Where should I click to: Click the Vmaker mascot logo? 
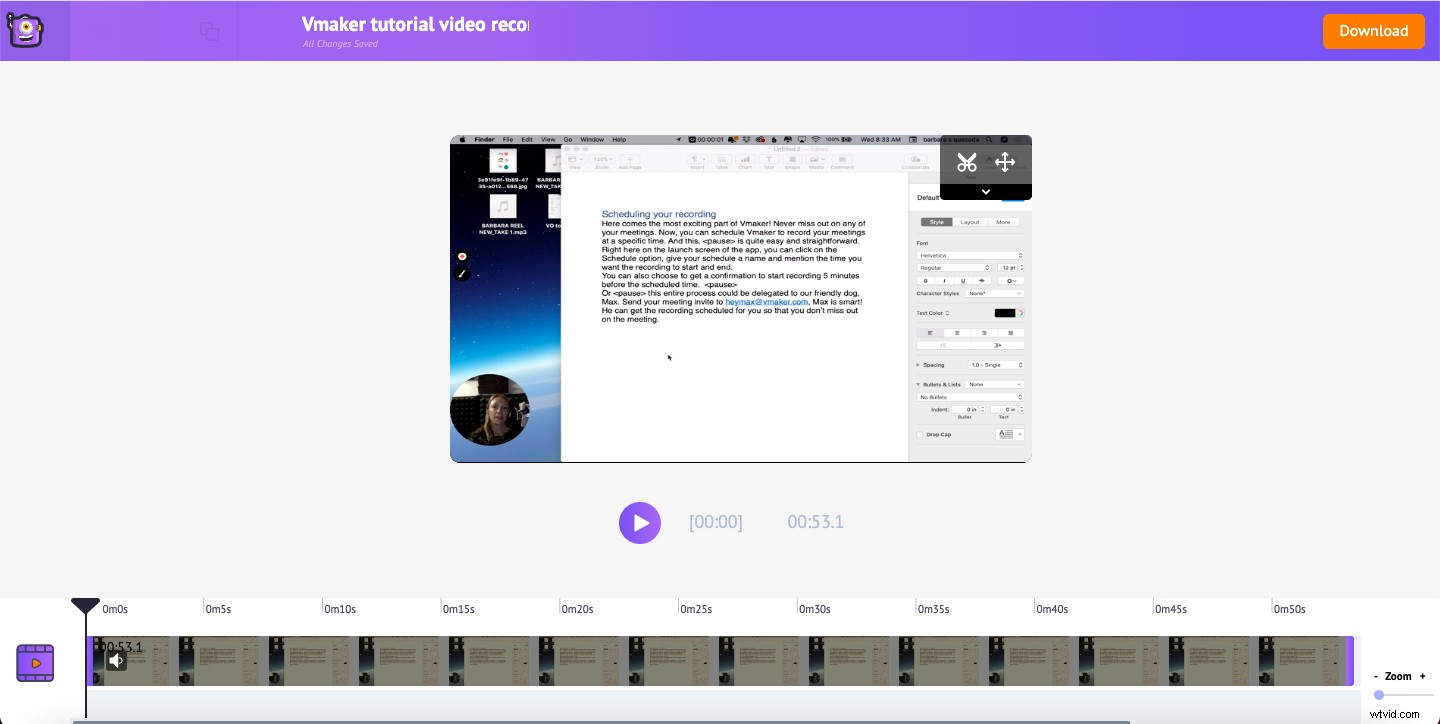[26, 30]
